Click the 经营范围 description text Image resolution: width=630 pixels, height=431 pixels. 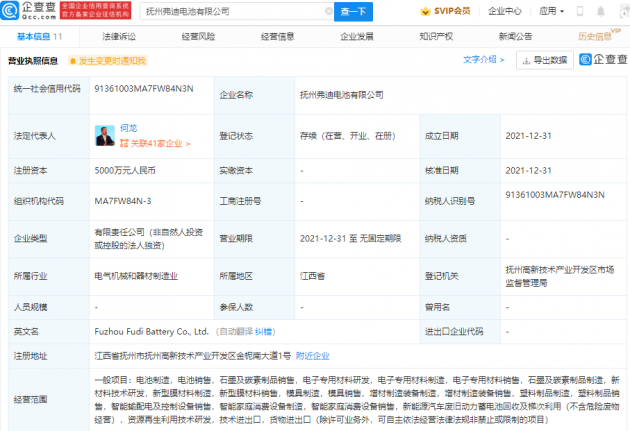click(x=357, y=400)
